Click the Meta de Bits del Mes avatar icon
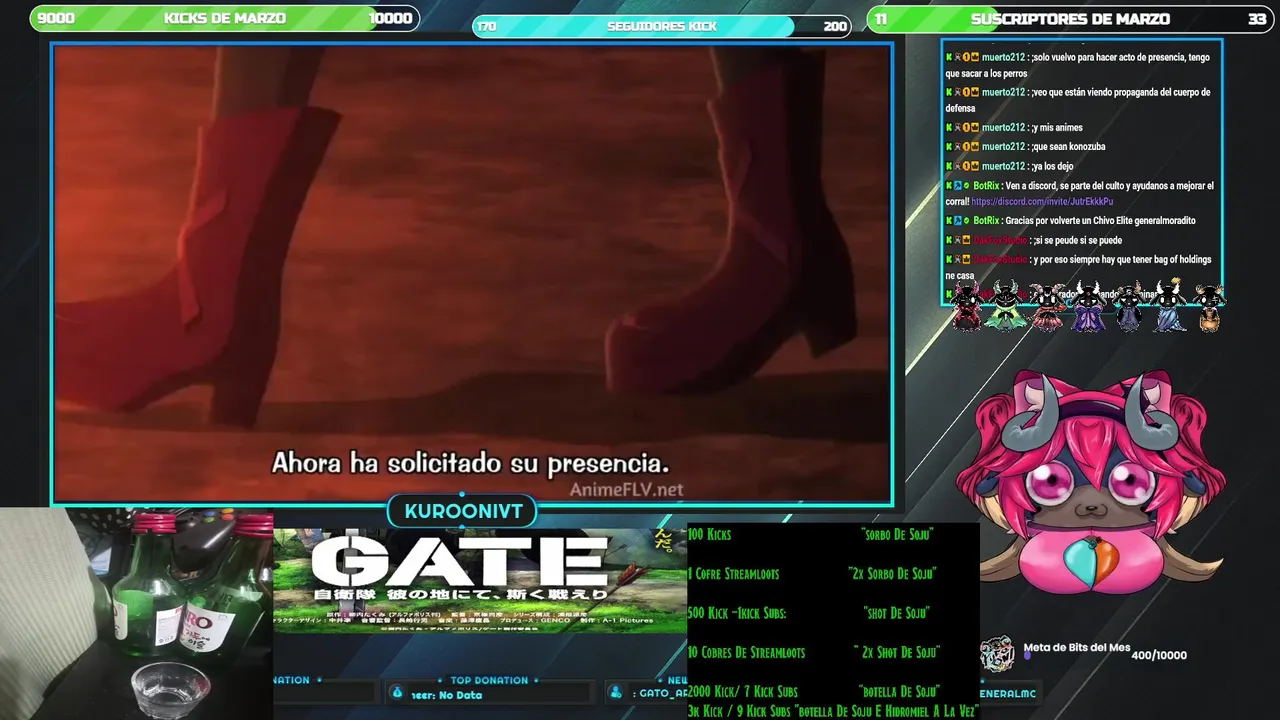The width and height of the screenshot is (1280, 720). (x=997, y=655)
